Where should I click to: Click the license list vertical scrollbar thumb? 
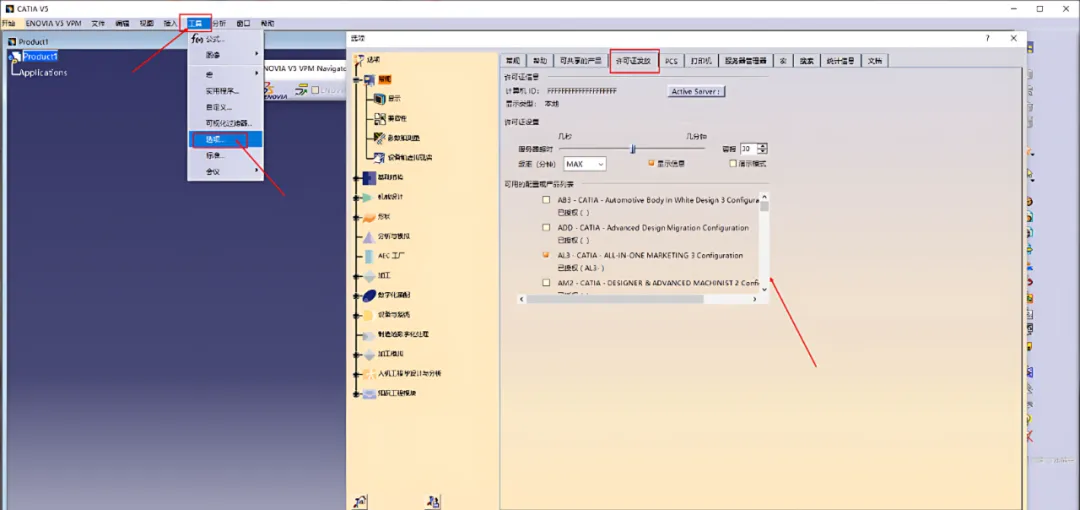click(764, 205)
